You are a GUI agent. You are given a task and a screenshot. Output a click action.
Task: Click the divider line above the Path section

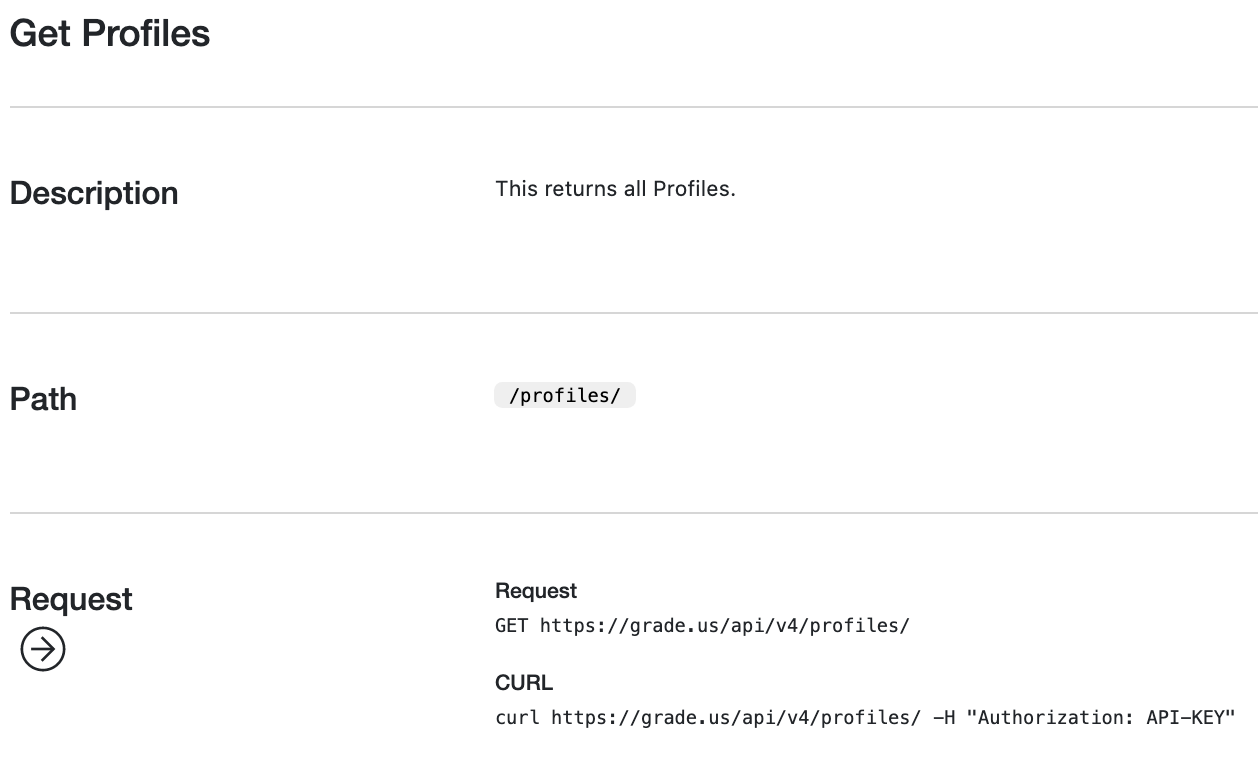click(629, 310)
